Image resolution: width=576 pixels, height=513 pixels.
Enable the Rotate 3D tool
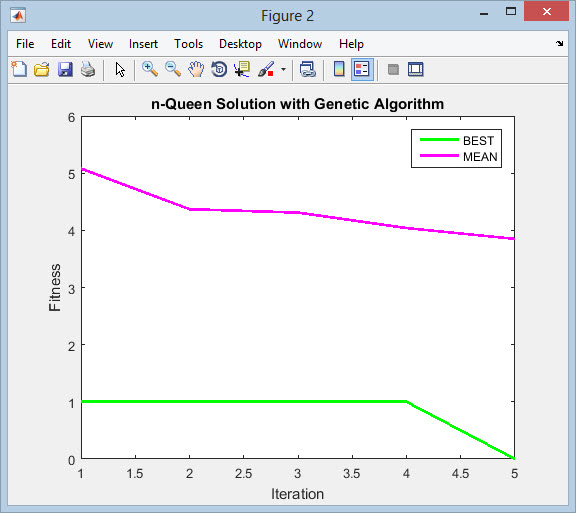219,69
